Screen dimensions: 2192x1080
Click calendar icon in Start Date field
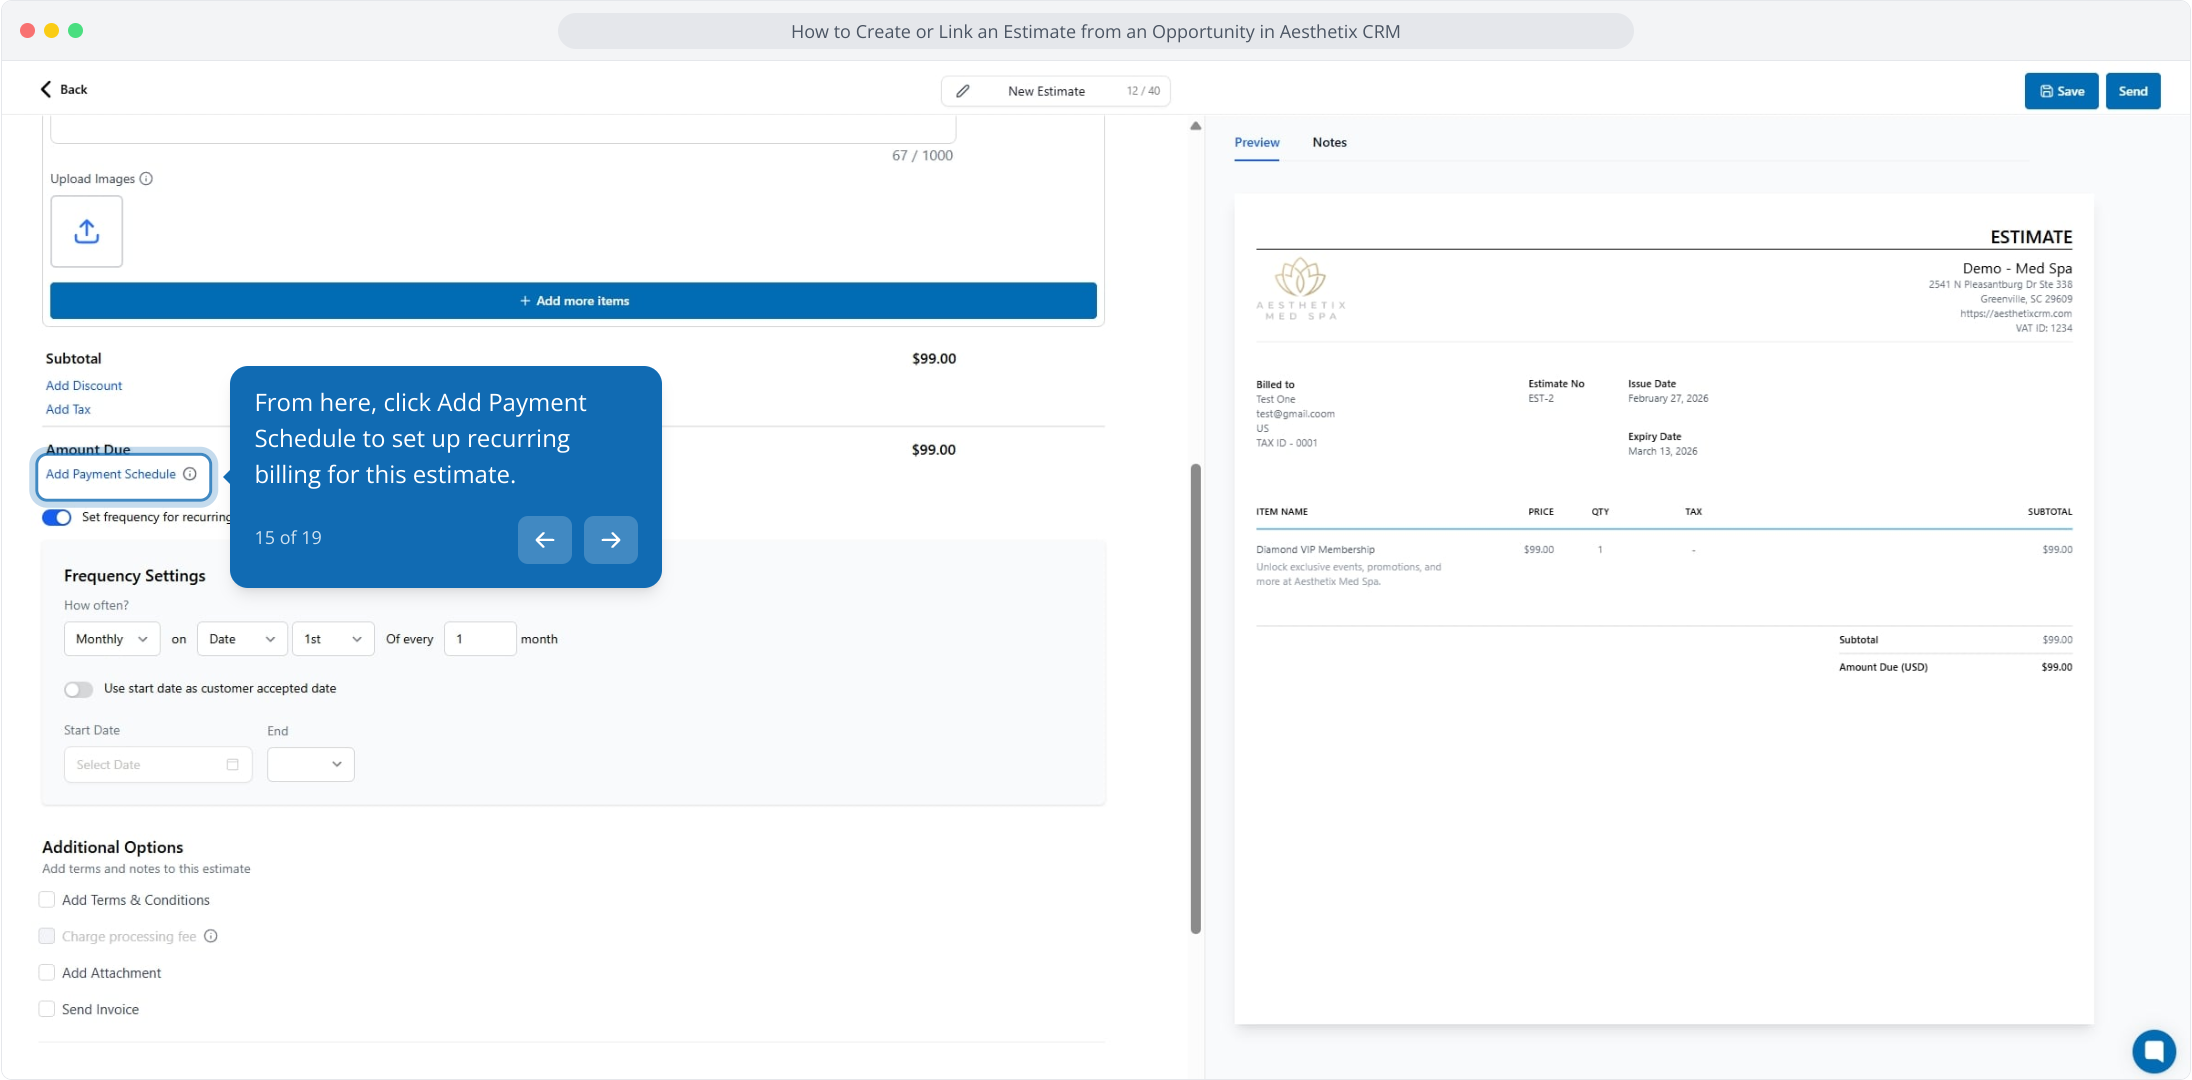[232, 765]
